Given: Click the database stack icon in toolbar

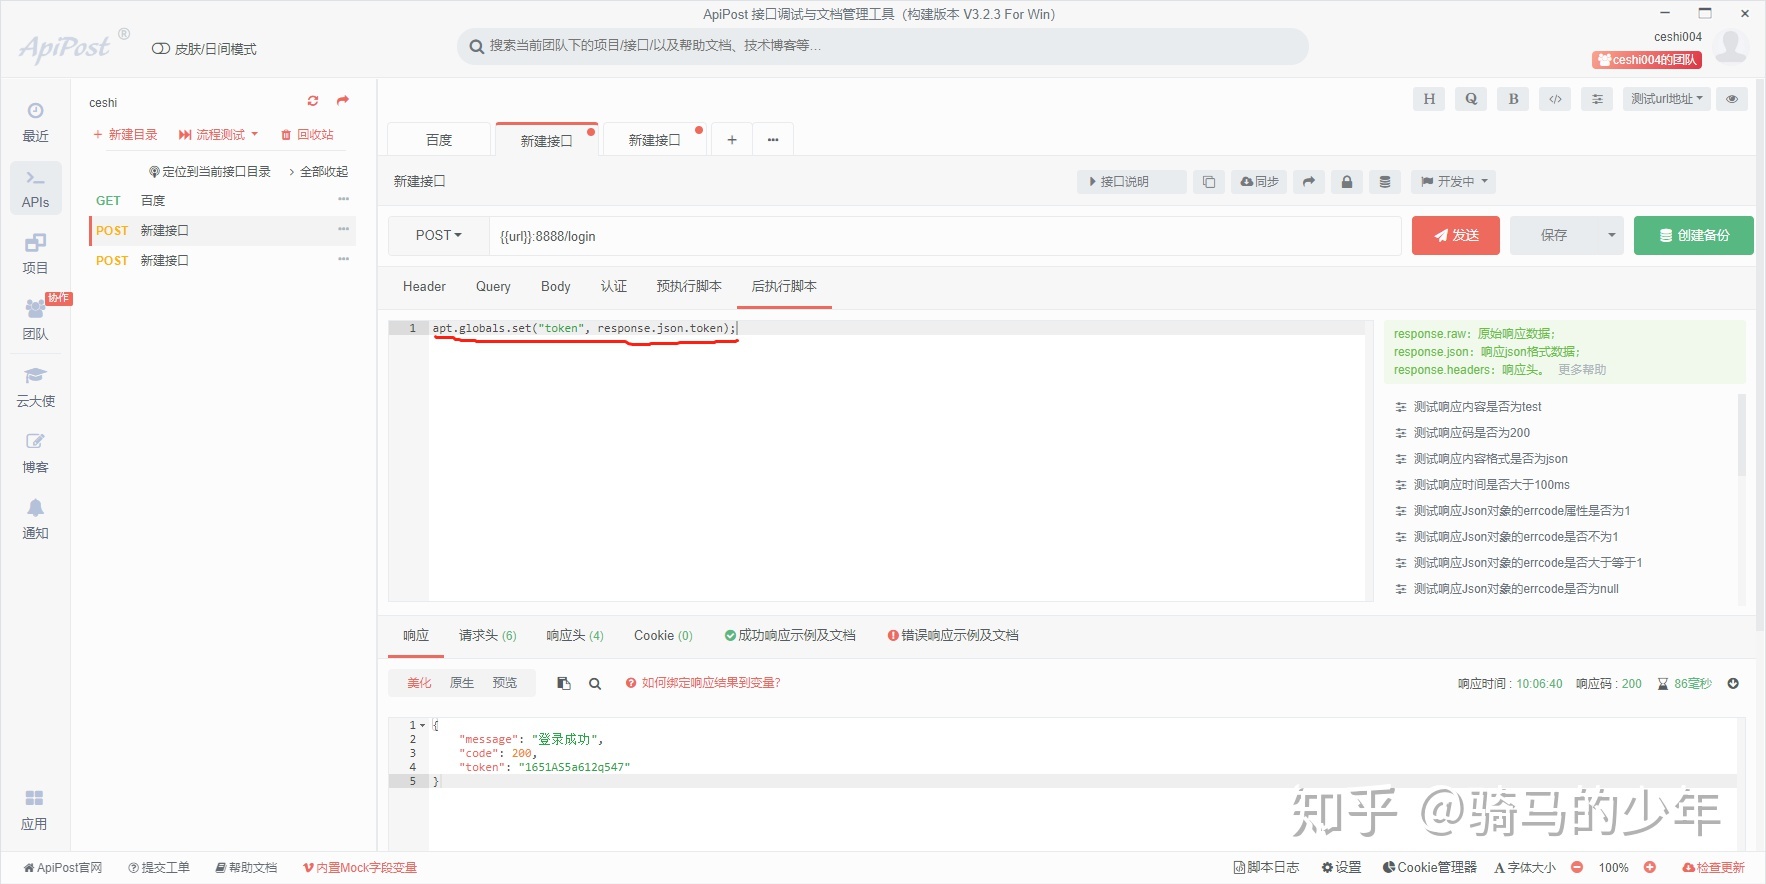Looking at the screenshot, I should tap(1385, 182).
